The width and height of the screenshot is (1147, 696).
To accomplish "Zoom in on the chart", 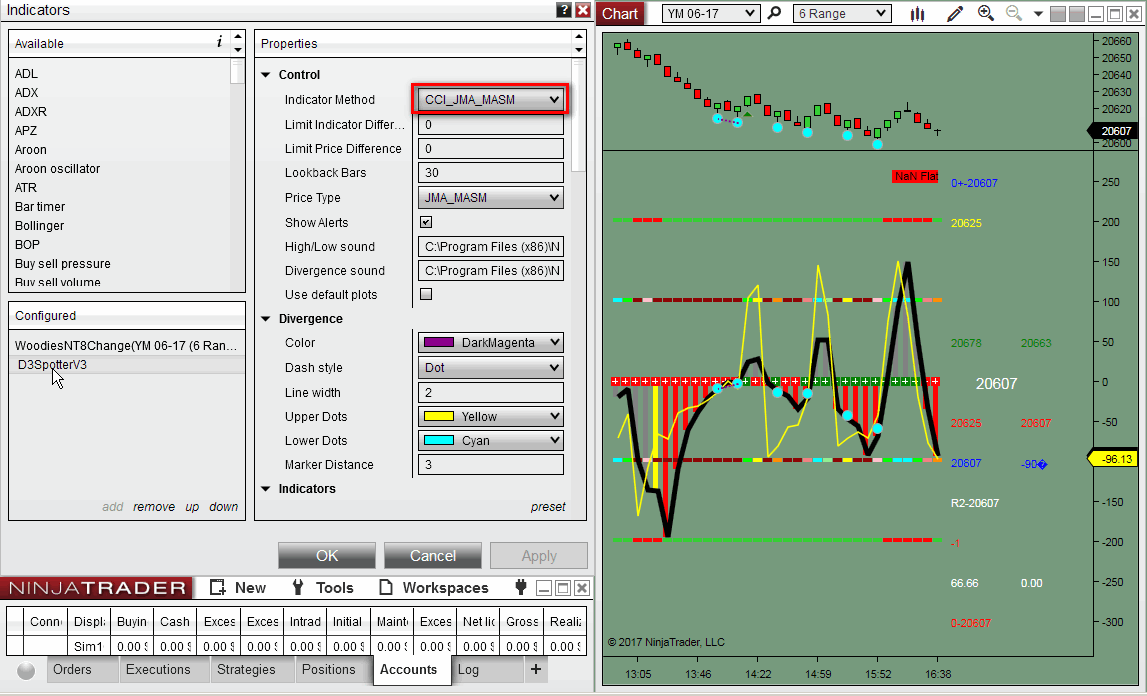I will point(986,13).
